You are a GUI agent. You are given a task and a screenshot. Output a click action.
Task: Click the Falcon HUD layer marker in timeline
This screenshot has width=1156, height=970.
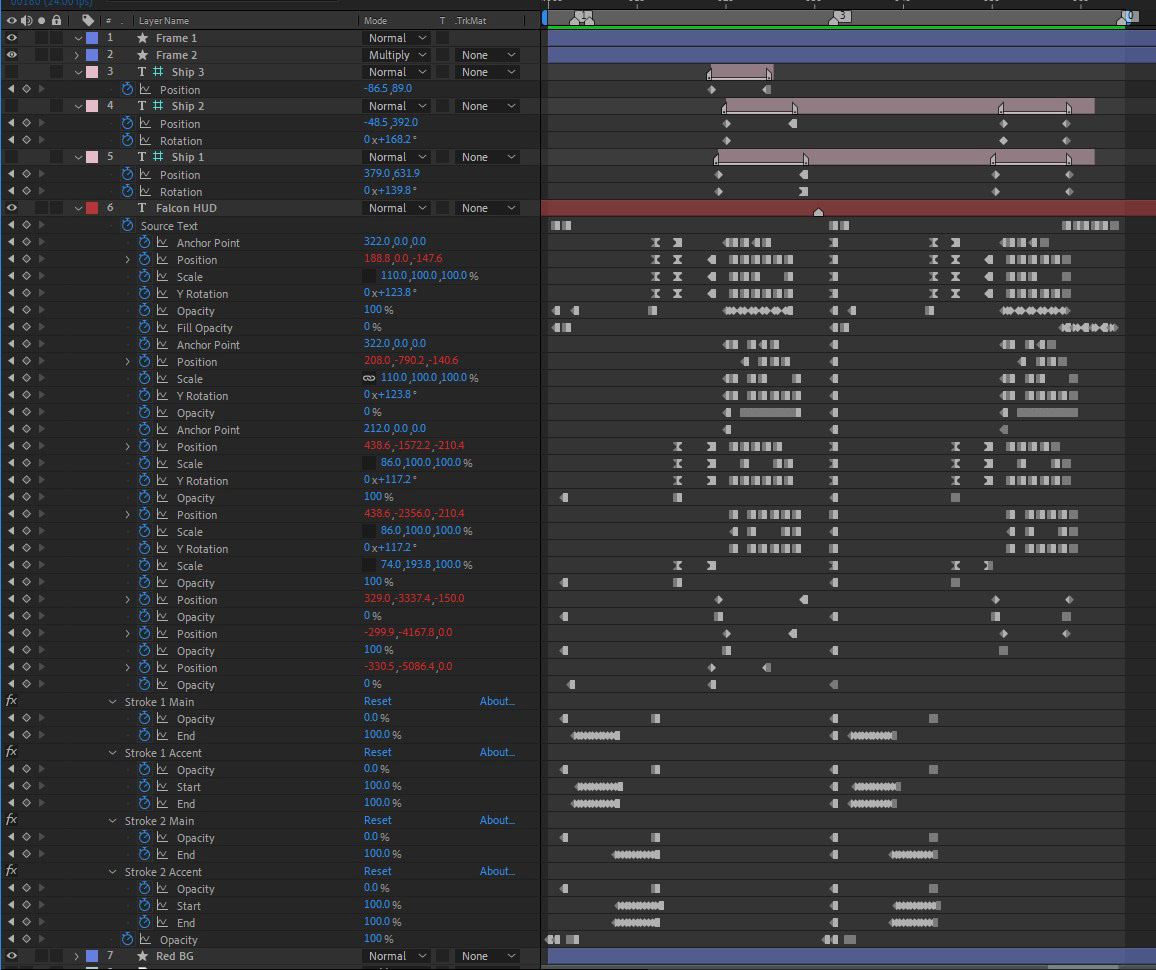pyautogui.click(x=818, y=212)
